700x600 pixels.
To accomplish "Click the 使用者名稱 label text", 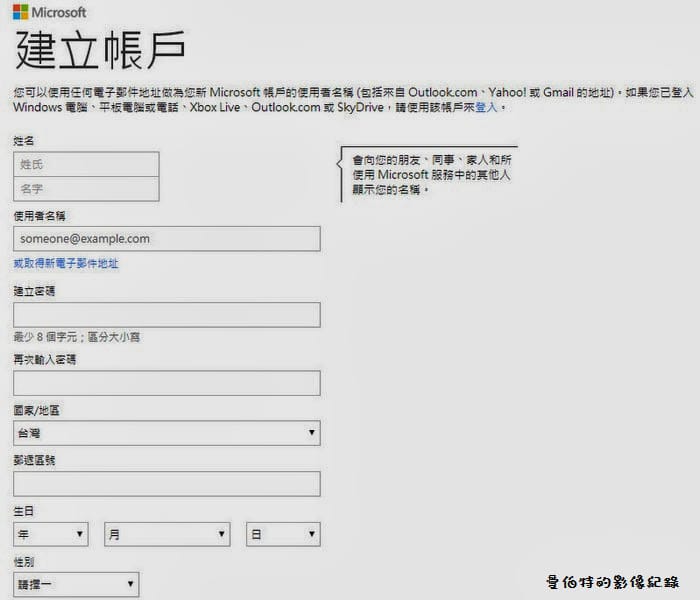I will pos(39,216).
